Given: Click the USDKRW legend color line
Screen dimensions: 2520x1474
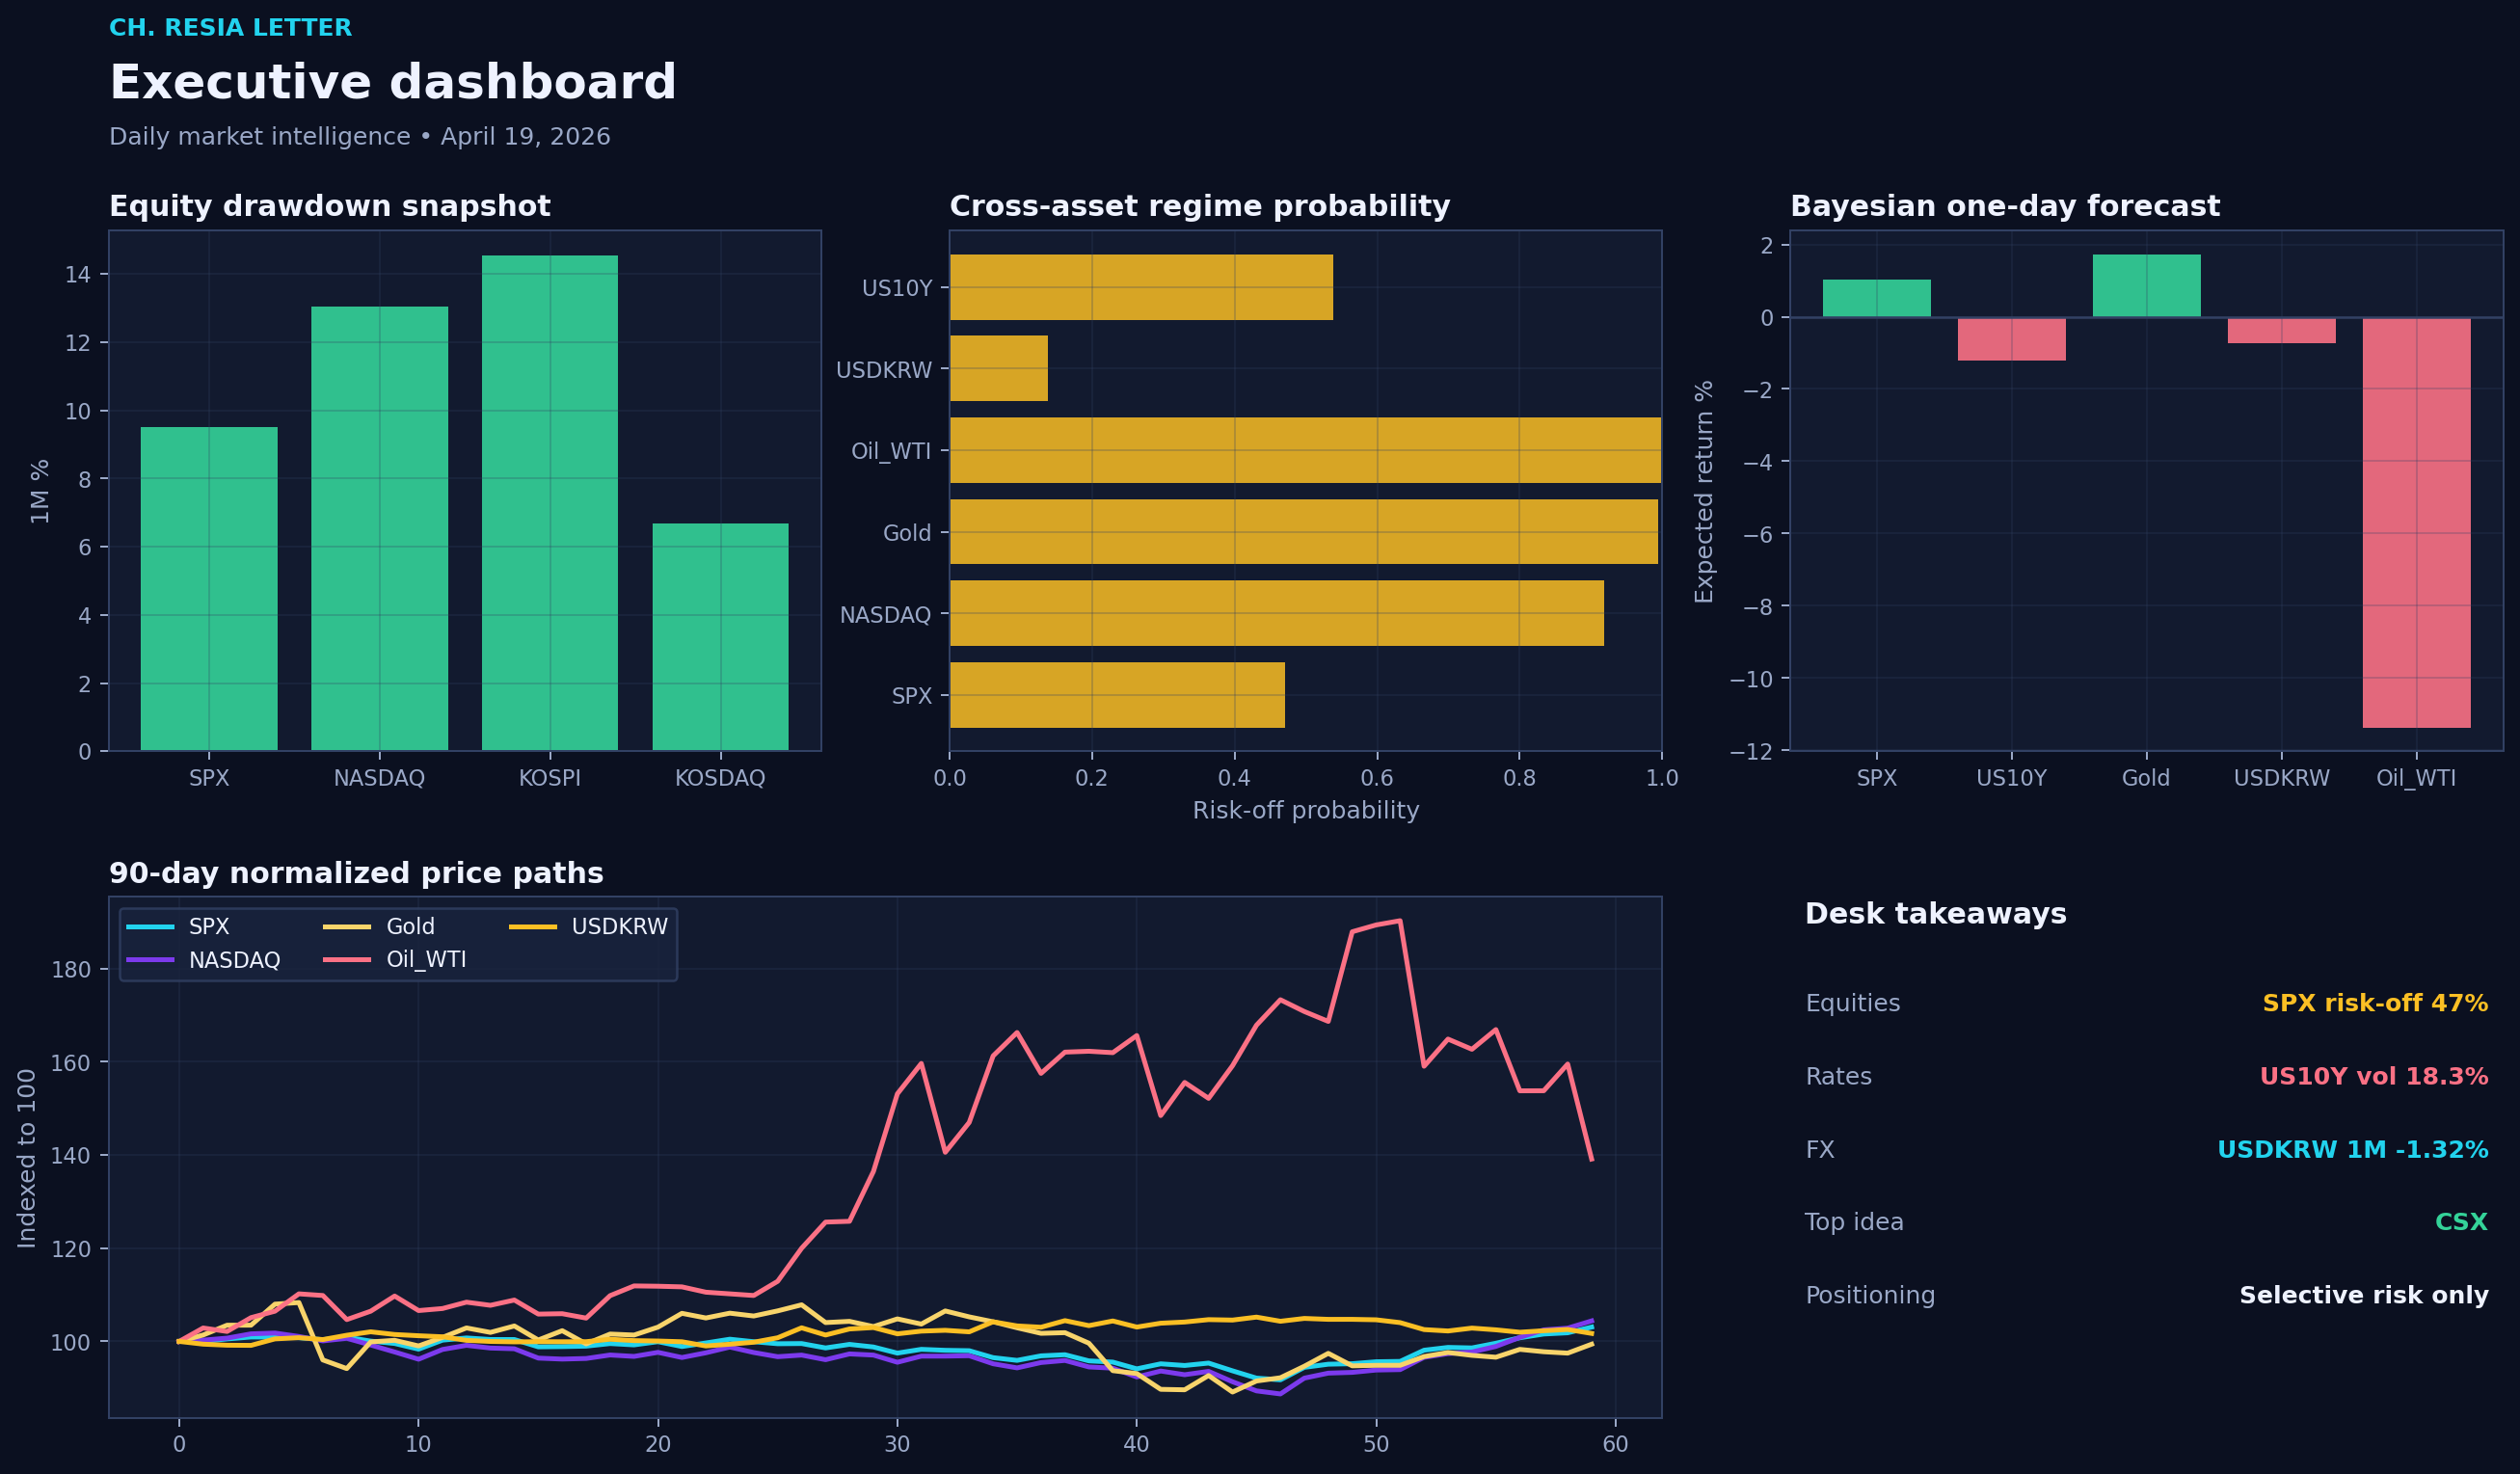Looking at the screenshot, I should click(533, 927).
